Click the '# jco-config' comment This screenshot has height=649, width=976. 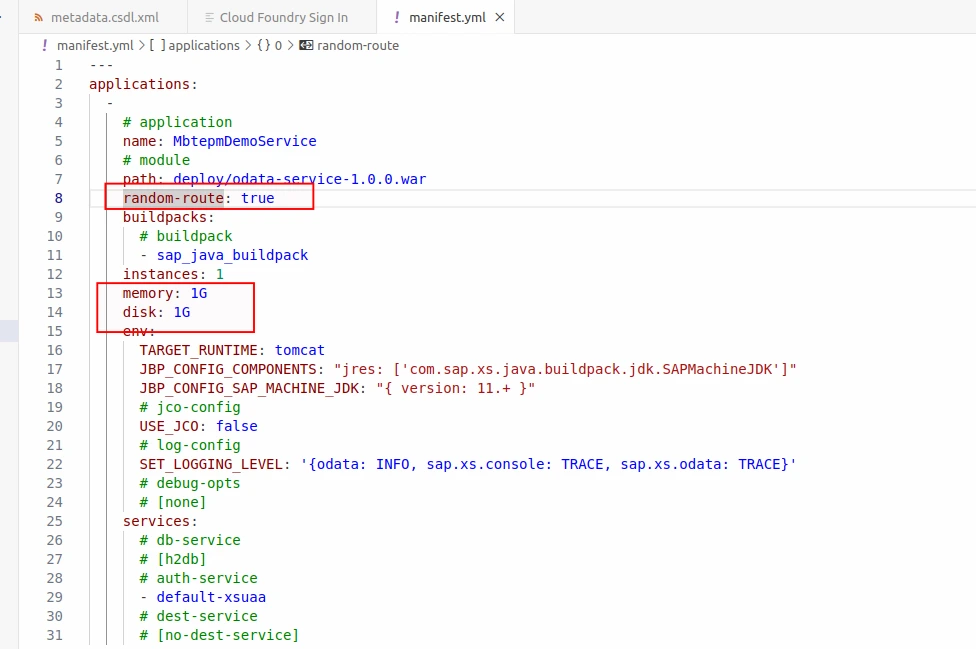coord(190,407)
